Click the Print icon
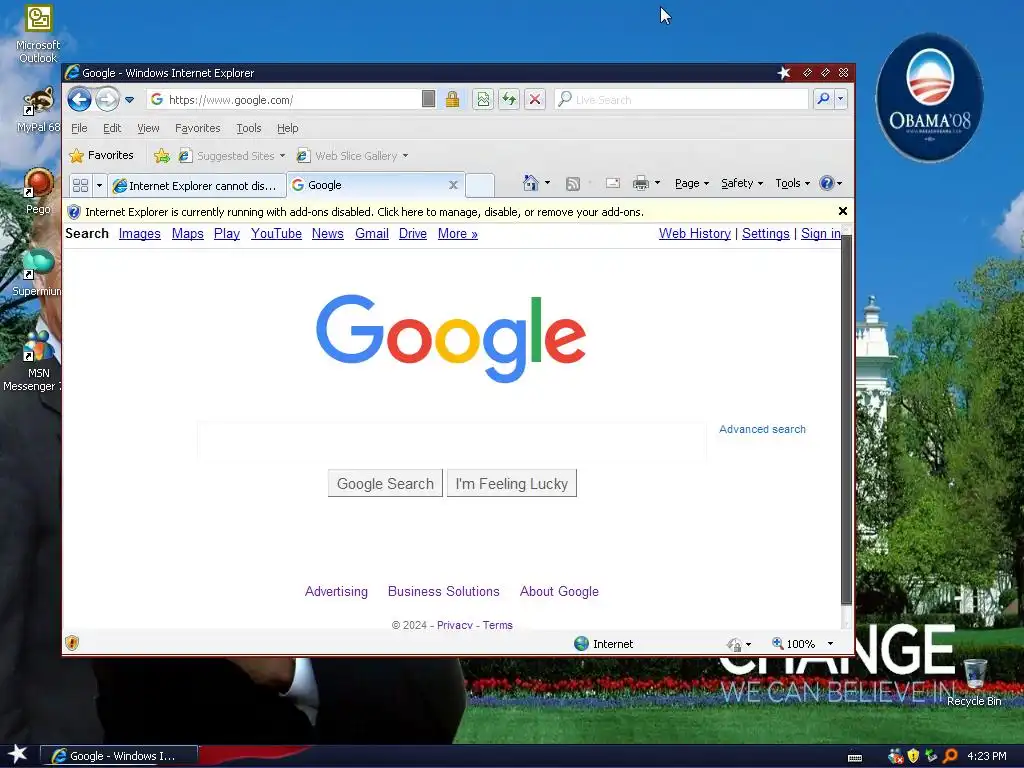The image size is (1024, 768). 641,184
